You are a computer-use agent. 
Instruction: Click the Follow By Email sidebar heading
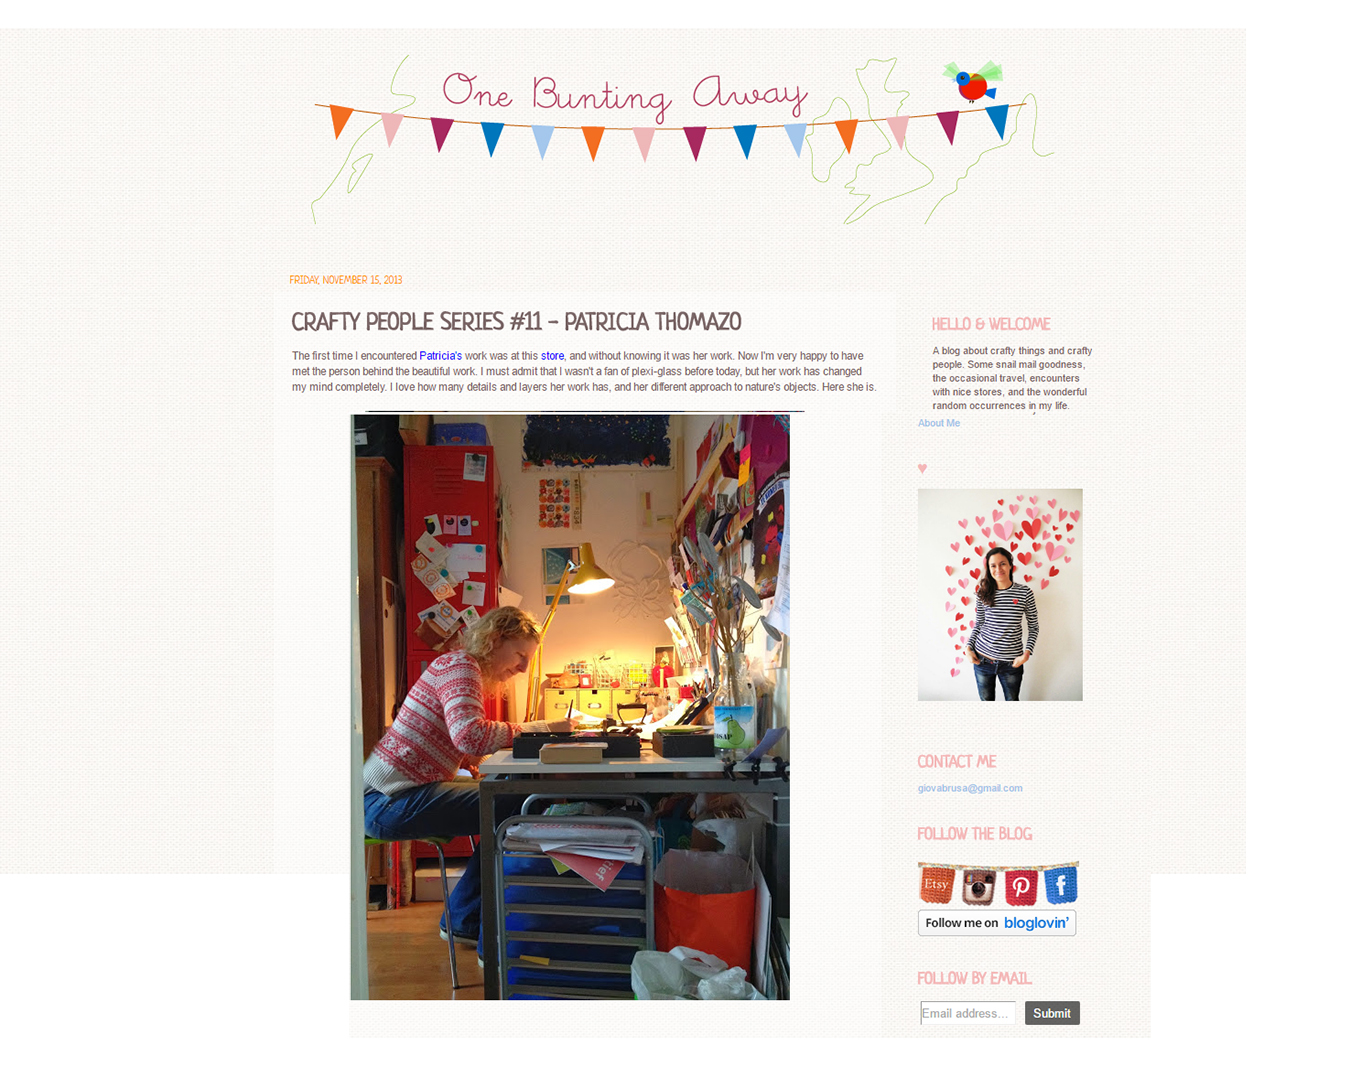pos(974,978)
